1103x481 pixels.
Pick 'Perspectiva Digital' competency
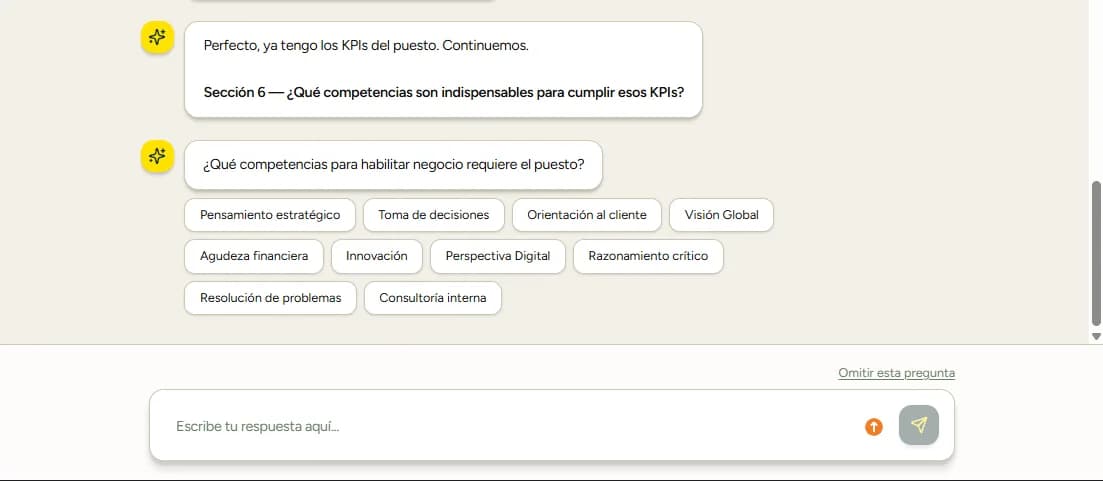pyautogui.click(x=498, y=257)
